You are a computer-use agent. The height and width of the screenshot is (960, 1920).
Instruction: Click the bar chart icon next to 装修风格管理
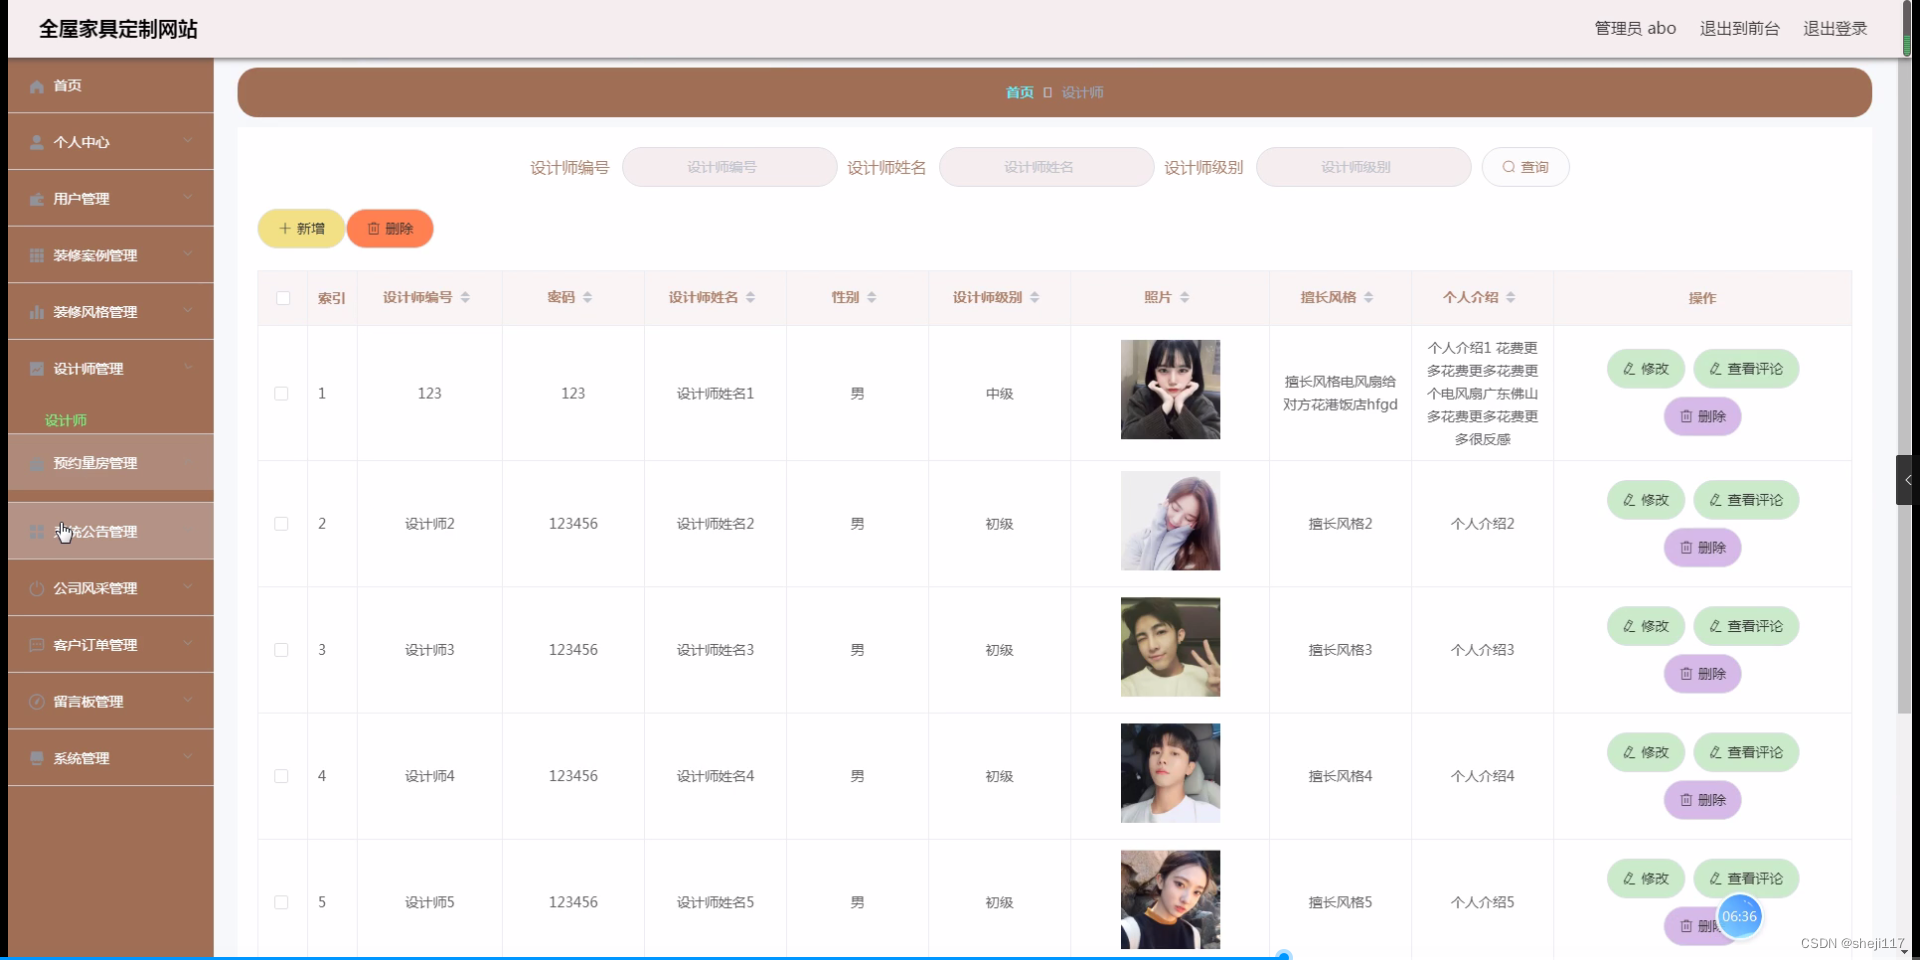[x=37, y=312]
